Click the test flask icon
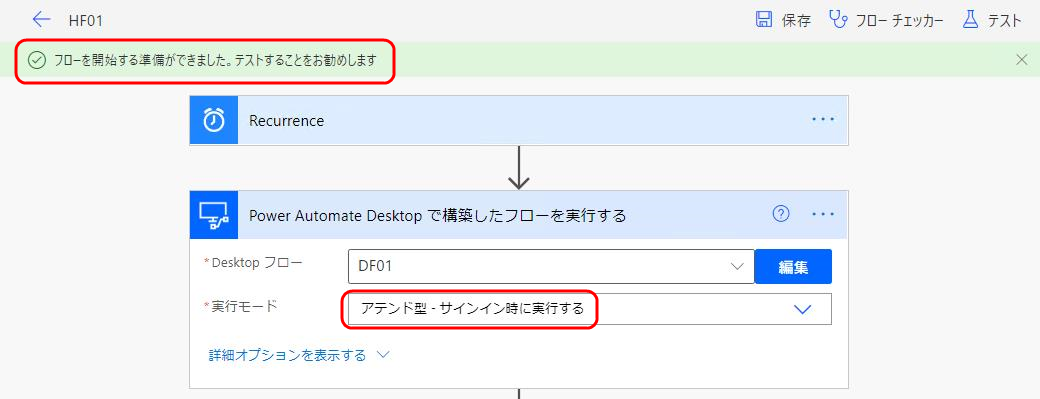Screen dimensions: 1040x399 [970, 20]
